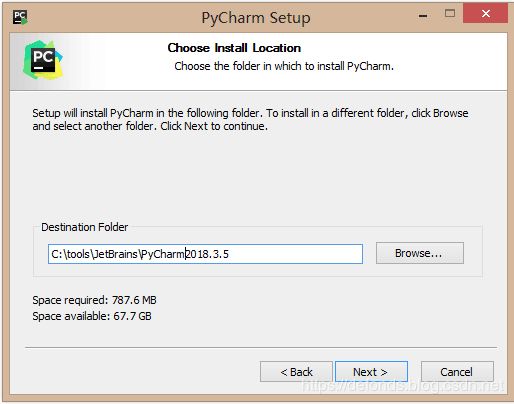
Task: Click the Space available 67.7 GB text
Action: pyautogui.click(x=92, y=316)
